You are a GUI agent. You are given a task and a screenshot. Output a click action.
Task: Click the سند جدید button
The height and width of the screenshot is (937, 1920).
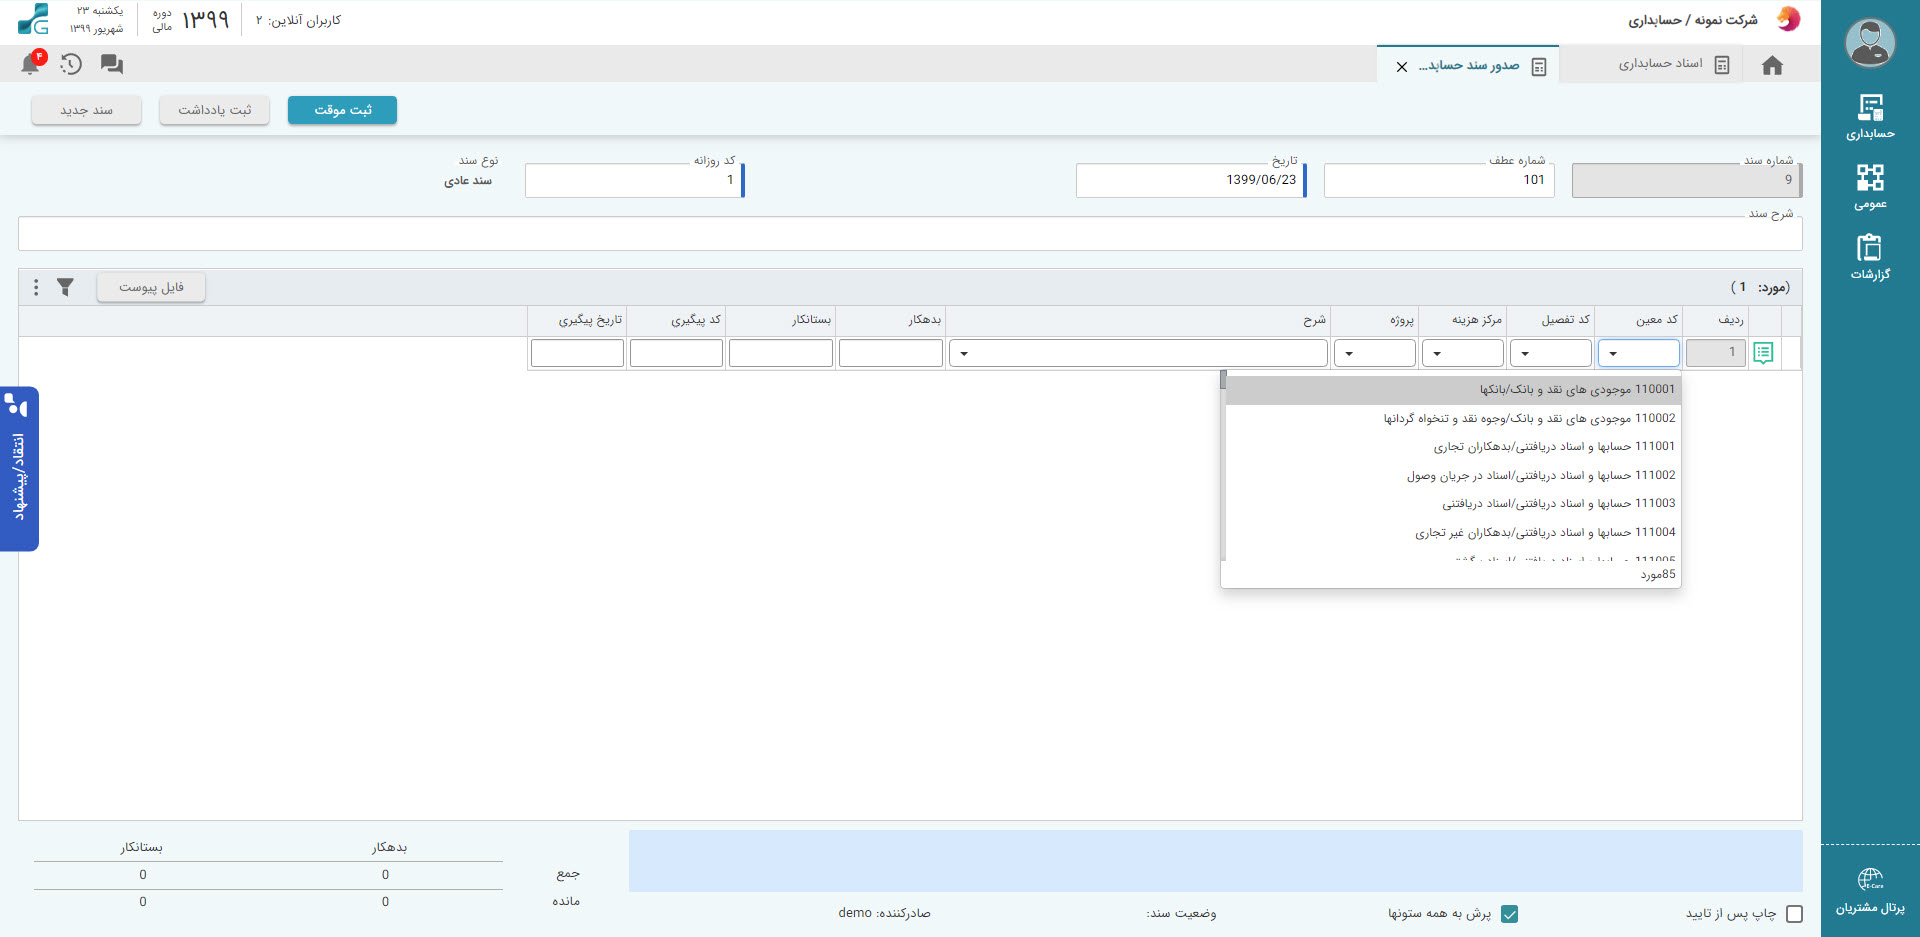pyautogui.click(x=86, y=110)
